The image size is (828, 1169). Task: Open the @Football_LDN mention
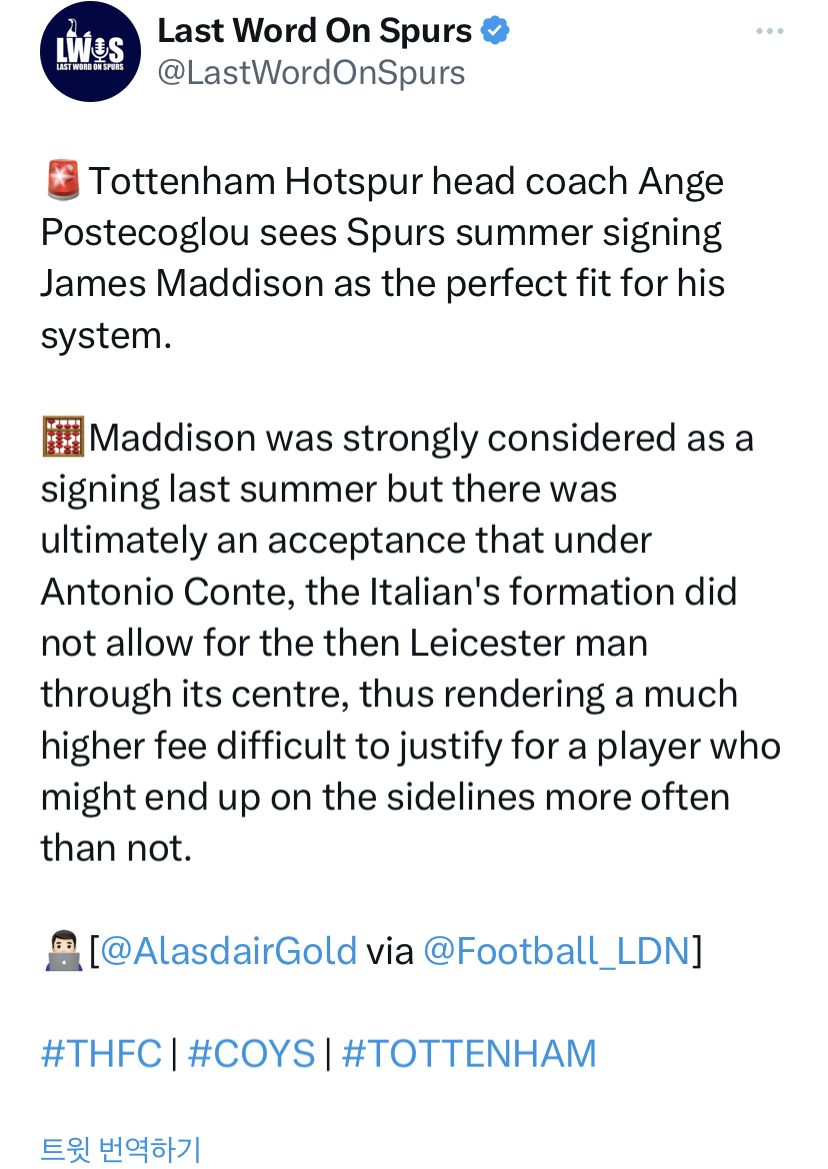(x=557, y=951)
